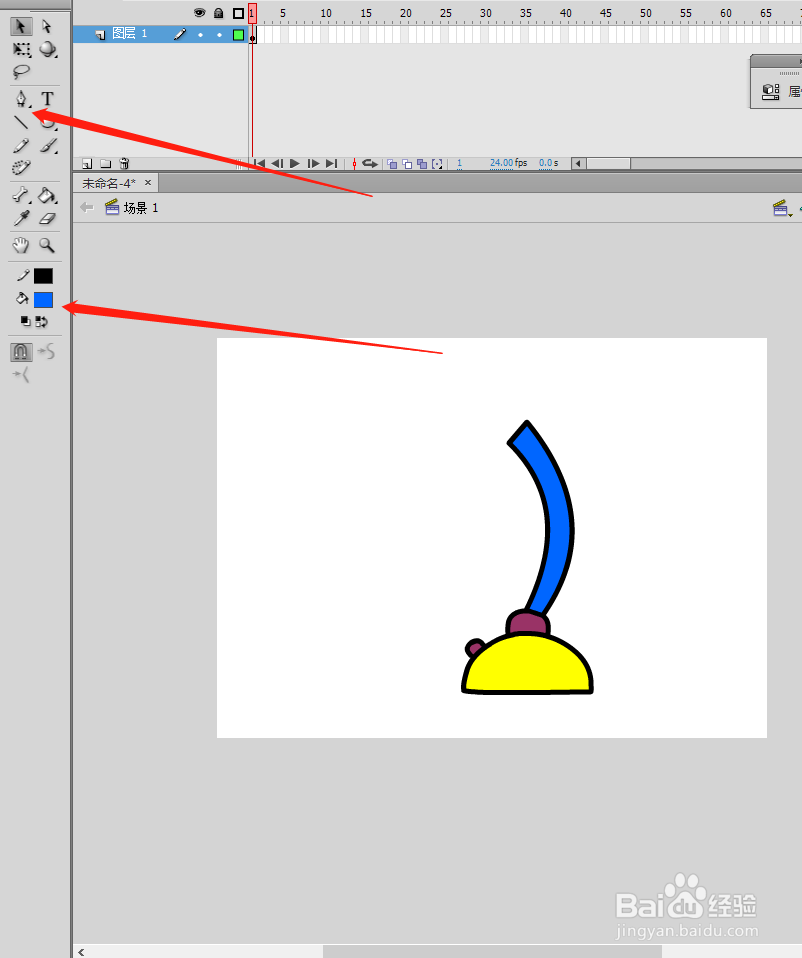Toggle lock on all layers
The image size is (802, 958).
pyautogui.click(x=219, y=13)
